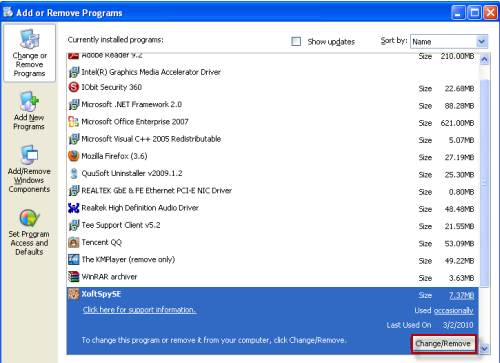Click Microsoft Office Enterprise 2007 icon
The height and width of the screenshot is (363, 500).
pyautogui.click(x=74, y=122)
